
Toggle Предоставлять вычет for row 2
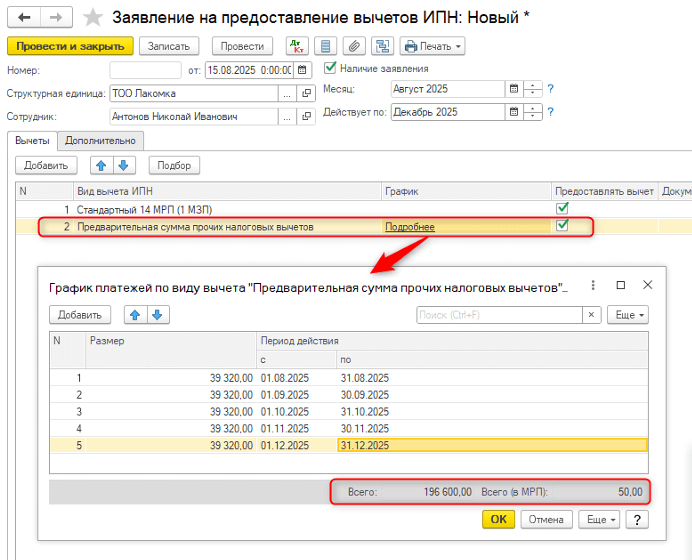562,226
